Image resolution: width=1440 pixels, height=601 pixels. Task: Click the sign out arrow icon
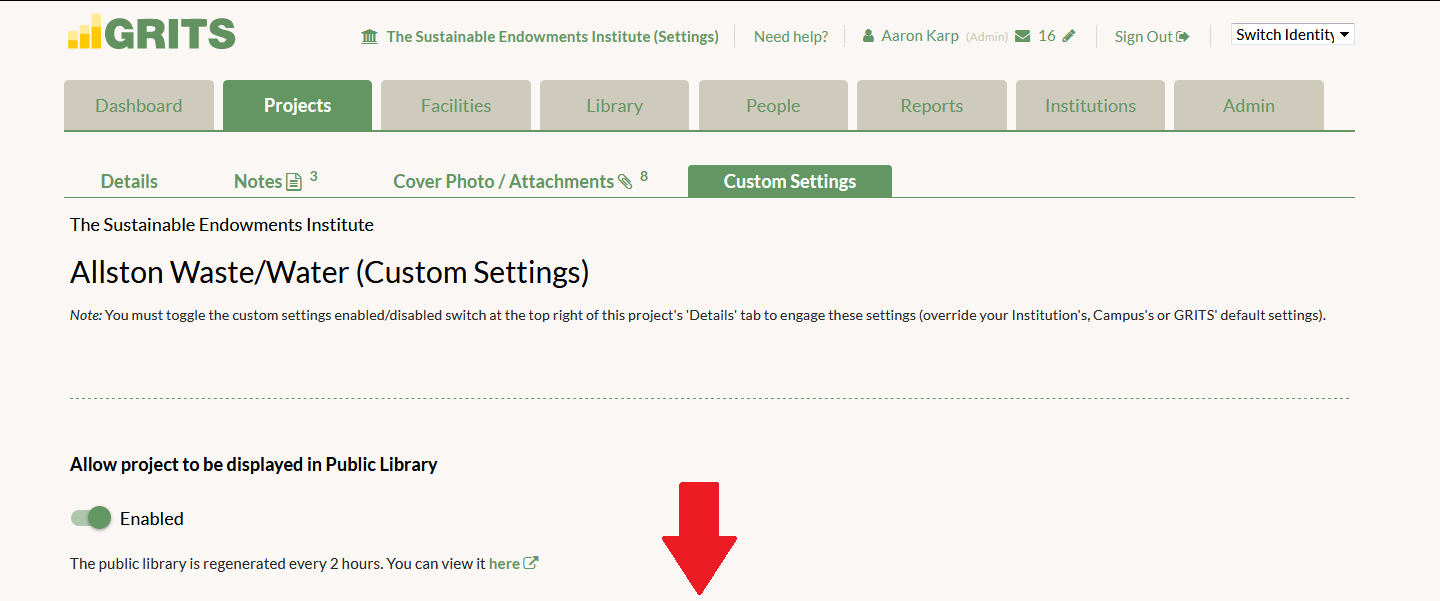[1183, 37]
